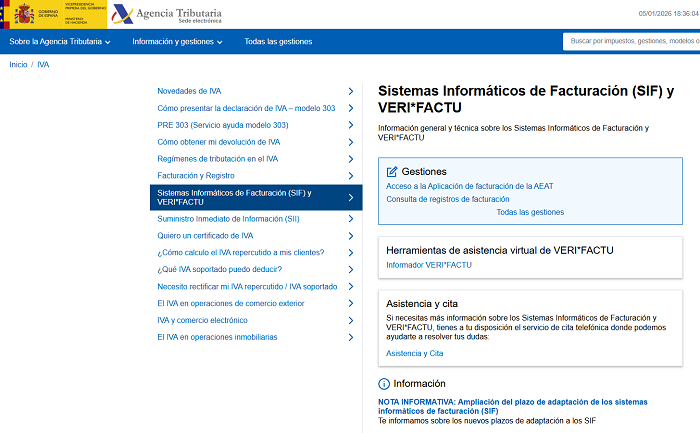Viewport: 700px width, 433px height.
Task: Expand chevron next to IVA repercutido a clientes
Action: pyautogui.click(x=351, y=253)
